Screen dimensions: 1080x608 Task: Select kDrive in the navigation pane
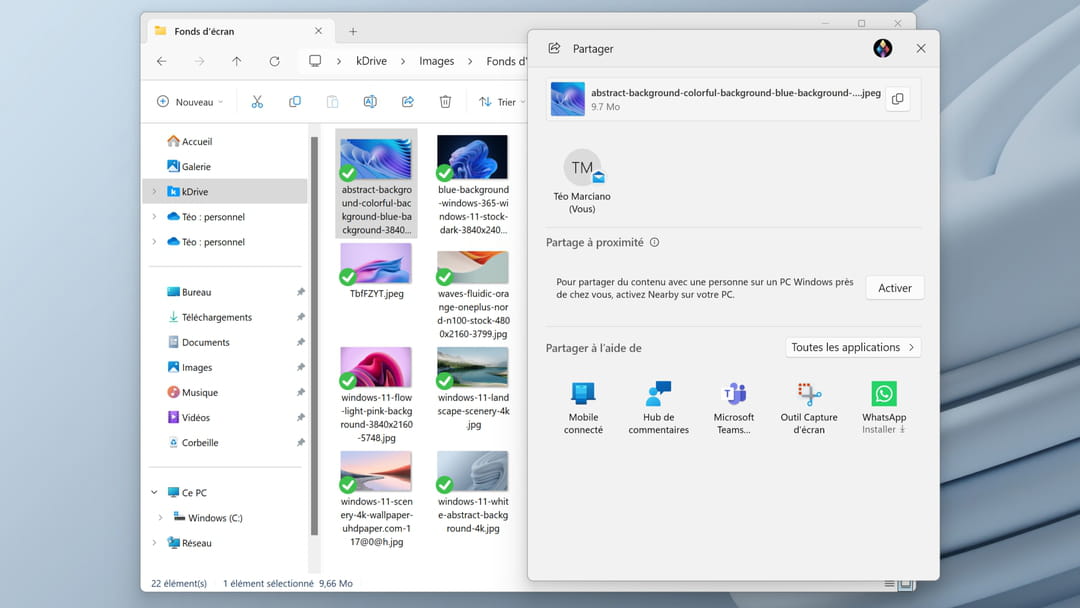point(225,191)
